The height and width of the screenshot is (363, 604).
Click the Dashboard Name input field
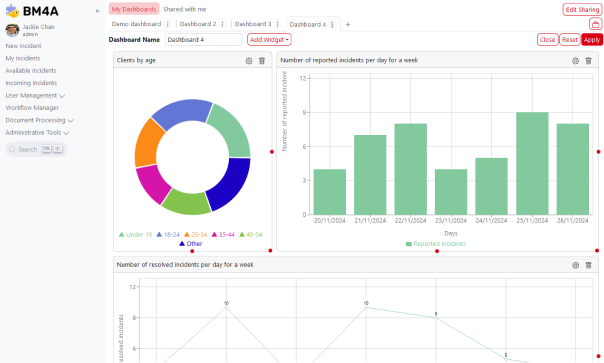[203, 40]
